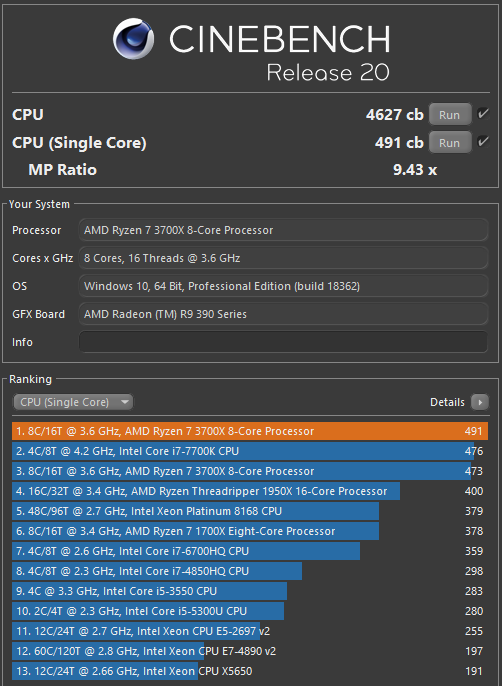Select the Xeon X5650 ranking row
Image resolution: width=502 pixels, height=686 pixels.
250,671
